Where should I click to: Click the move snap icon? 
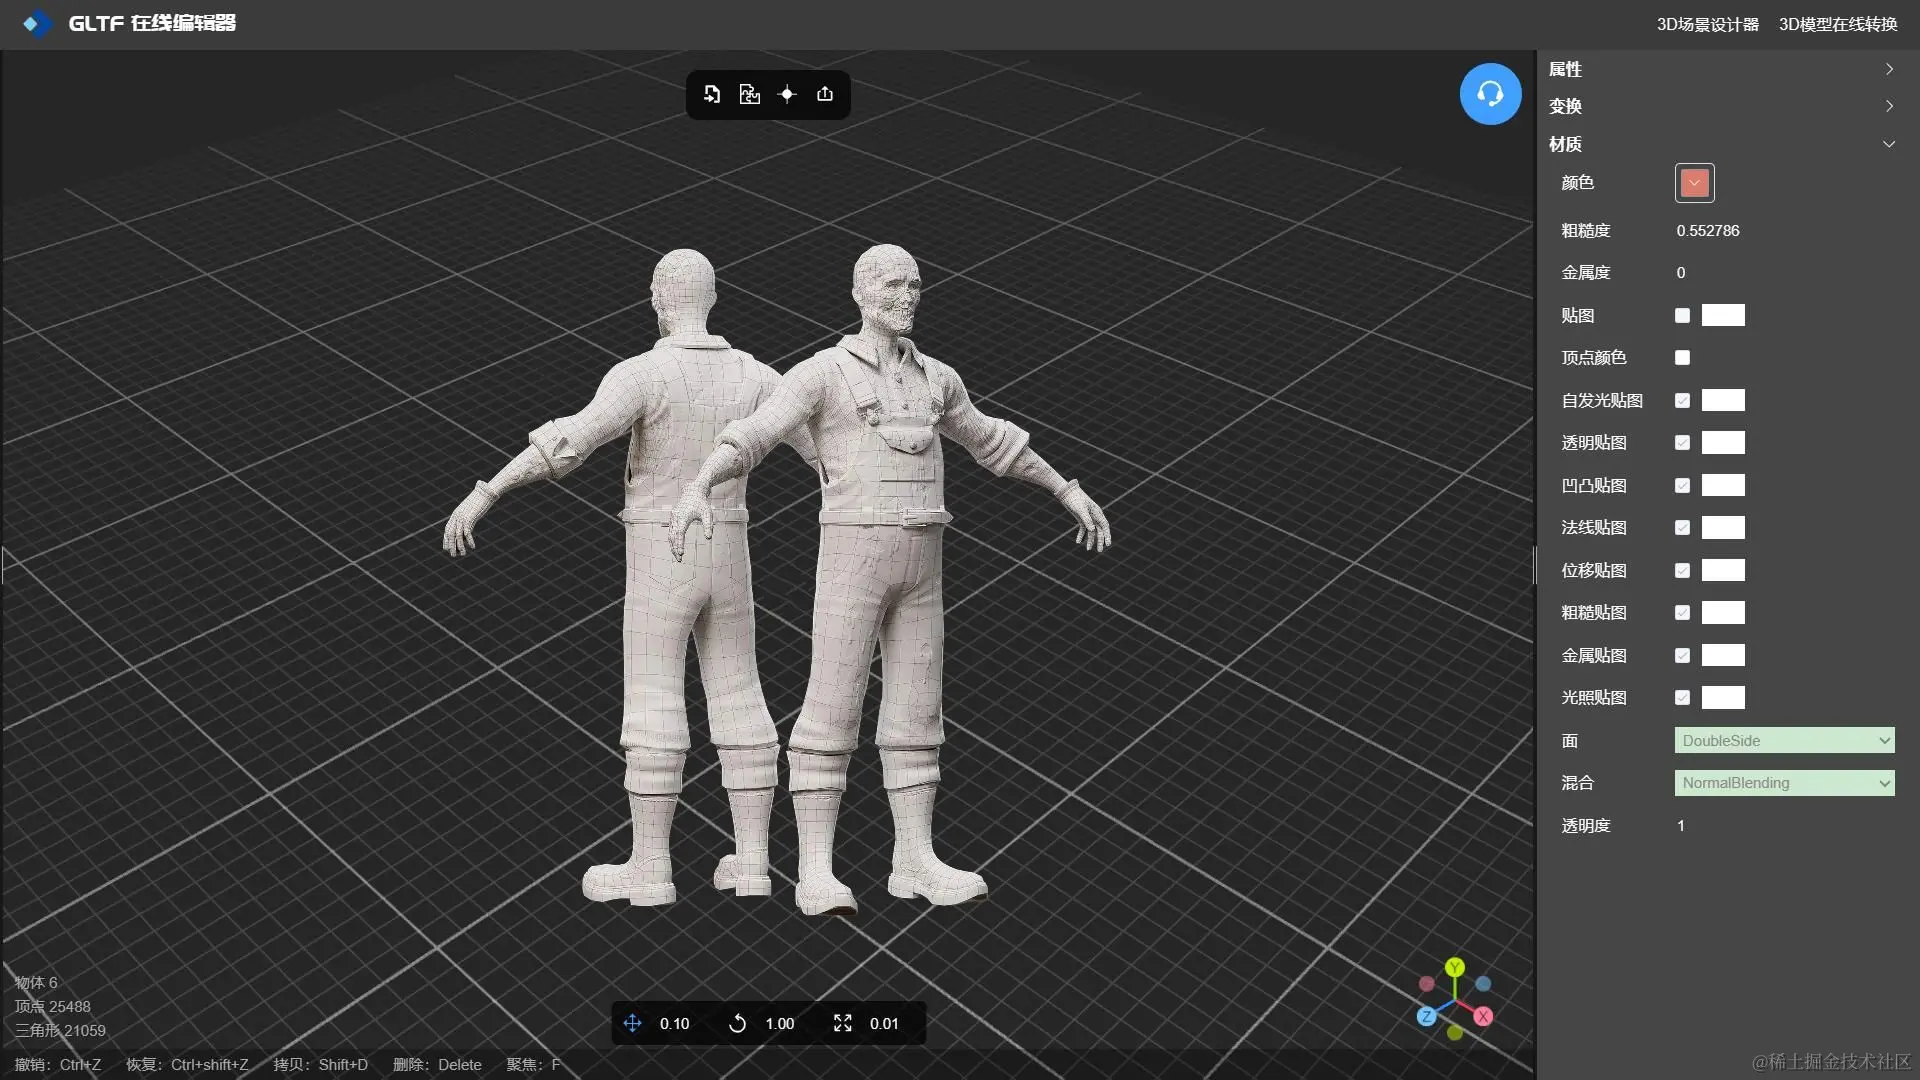(x=632, y=1023)
